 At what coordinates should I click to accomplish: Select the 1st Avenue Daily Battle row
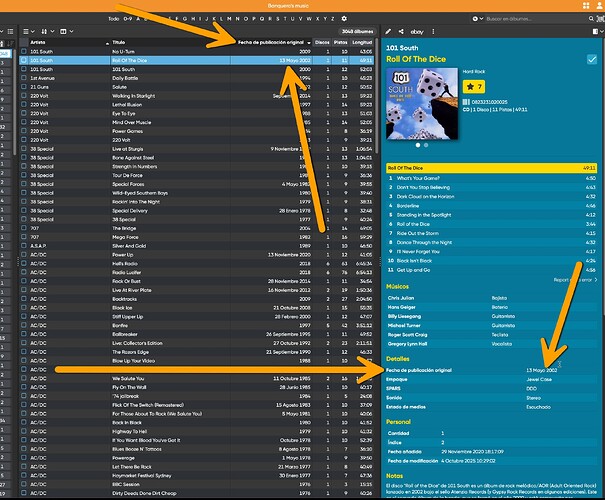click(196, 78)
